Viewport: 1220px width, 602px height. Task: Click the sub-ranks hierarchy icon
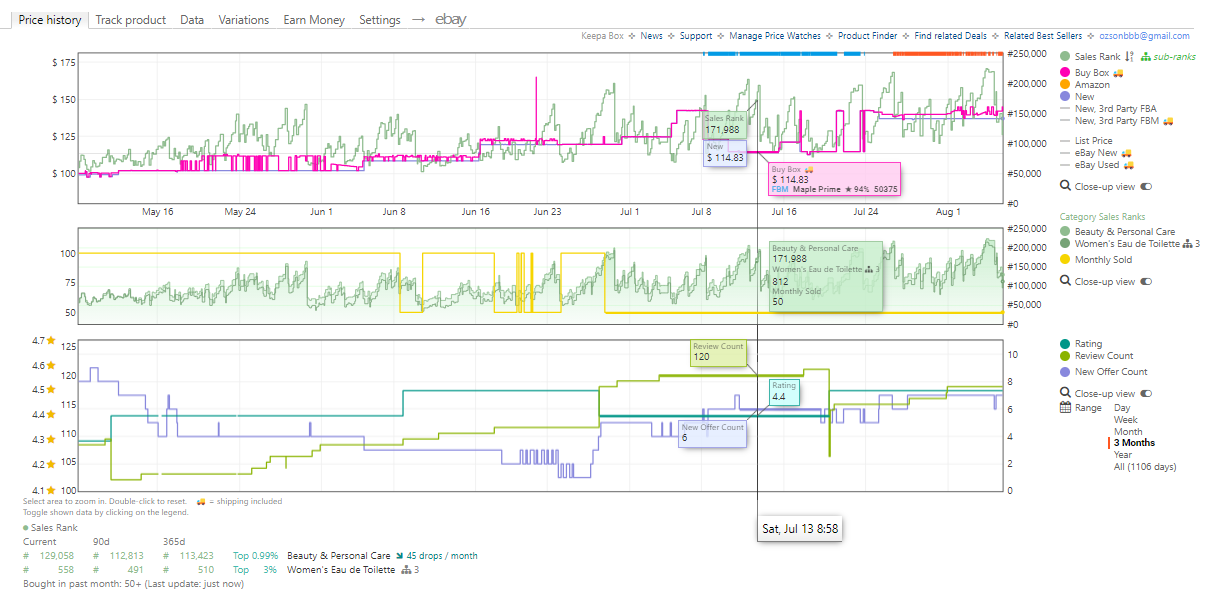[1146, 57]
